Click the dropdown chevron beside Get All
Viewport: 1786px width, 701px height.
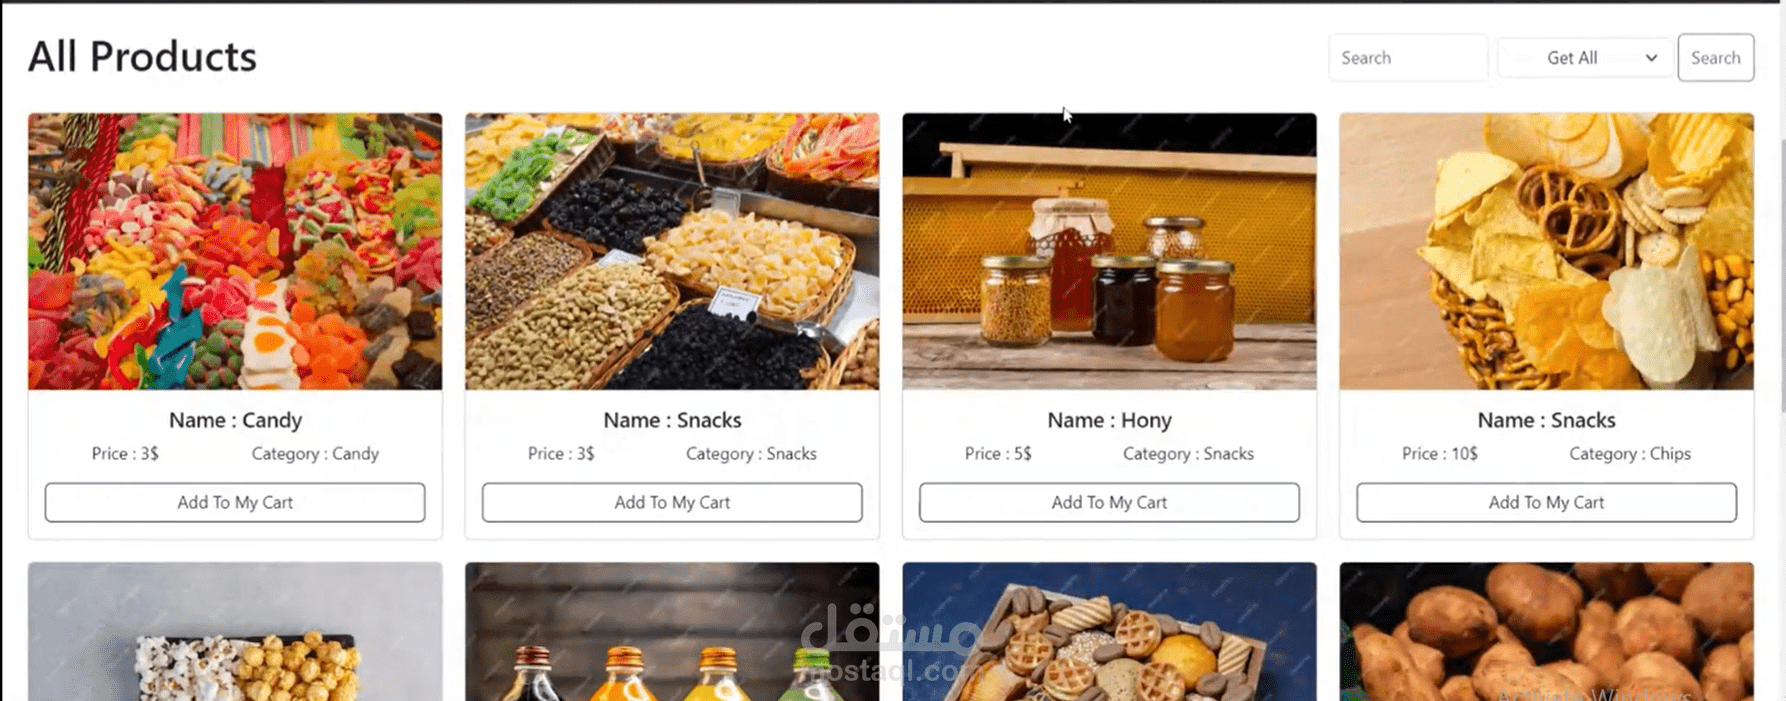(1651, 58)
